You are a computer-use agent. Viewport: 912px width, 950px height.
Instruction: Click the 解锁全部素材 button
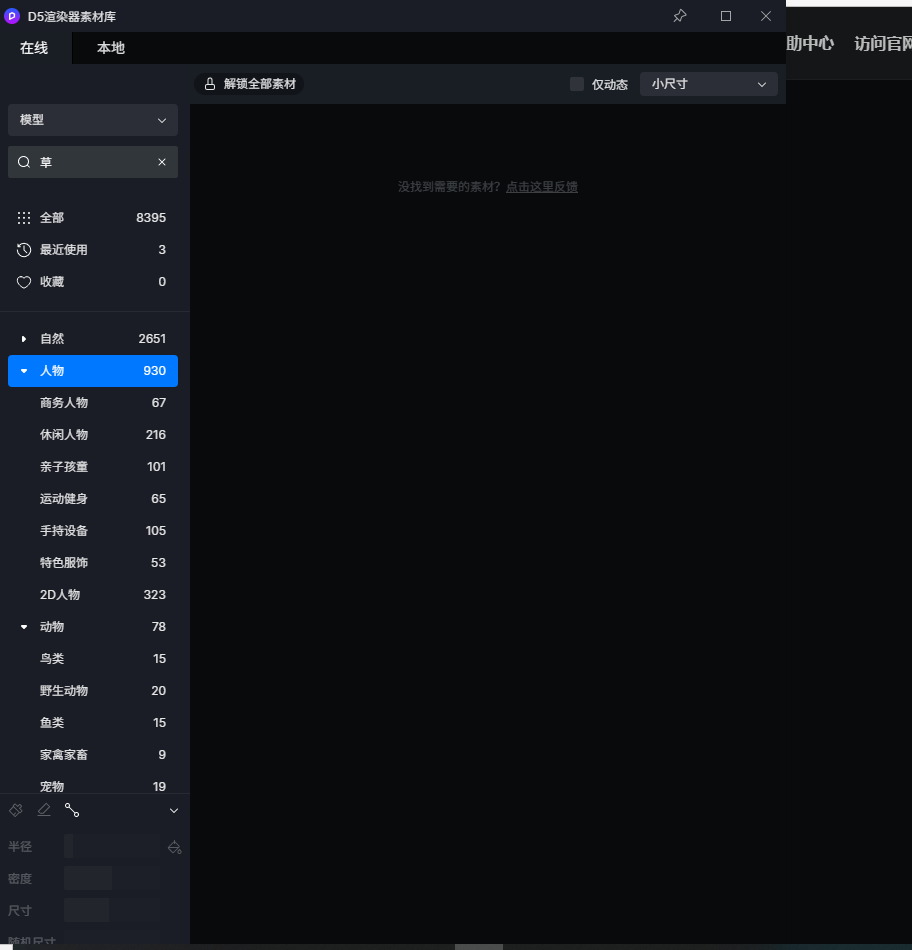[250, 84]
